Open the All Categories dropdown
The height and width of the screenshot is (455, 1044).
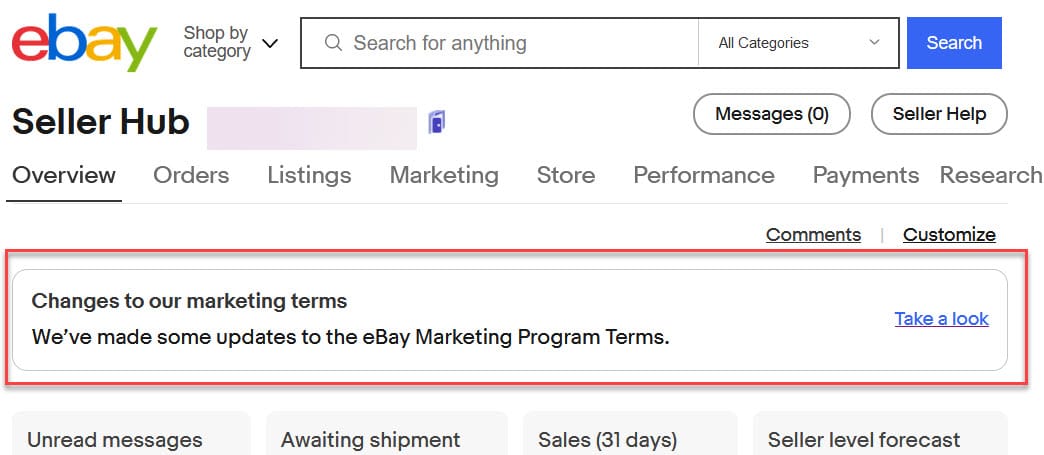click(x=798, y=43)
